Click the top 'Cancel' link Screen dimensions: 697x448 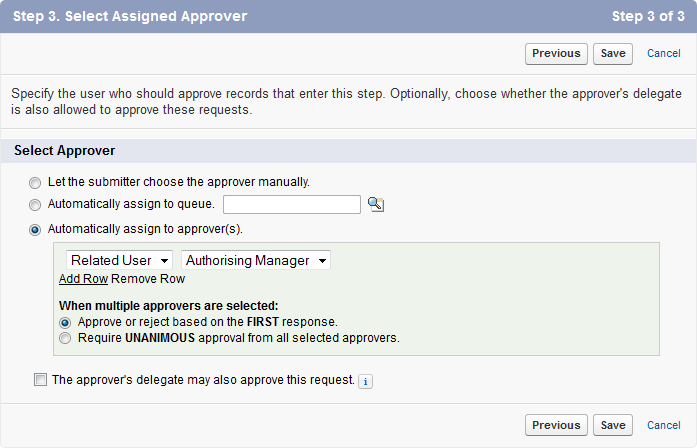(664, 53)
